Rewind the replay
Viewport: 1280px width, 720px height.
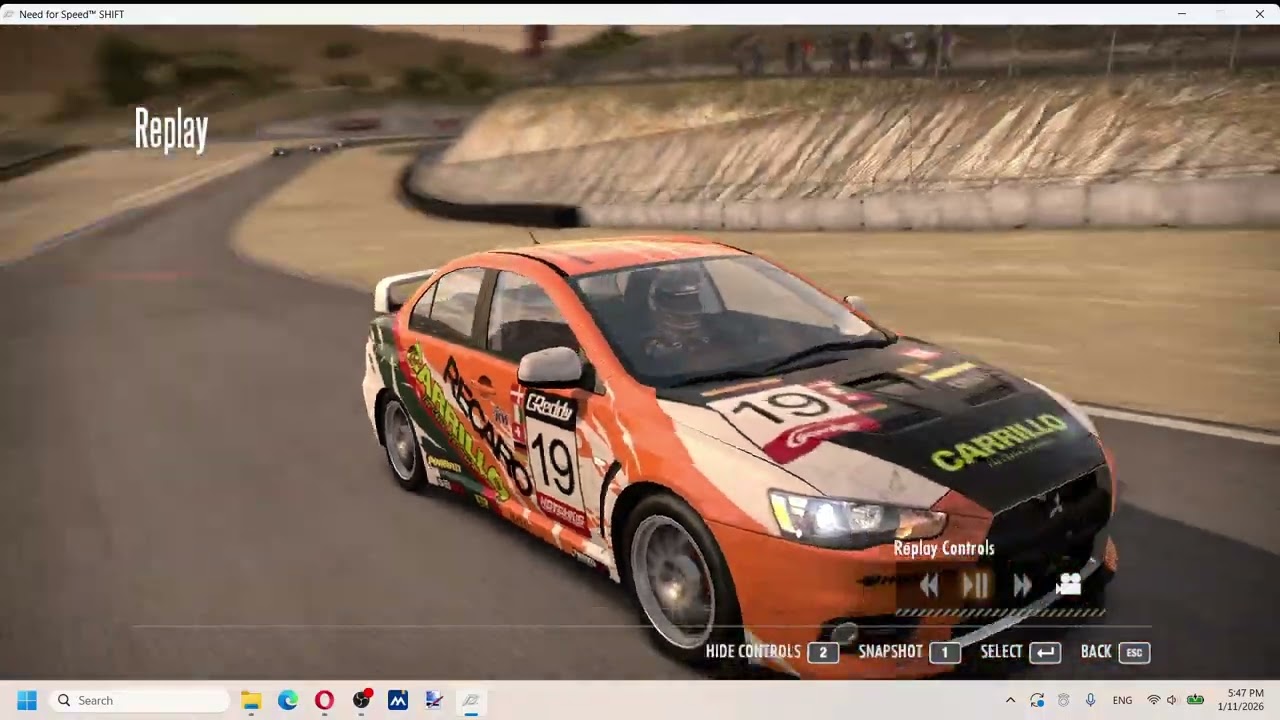click(929, 585)
